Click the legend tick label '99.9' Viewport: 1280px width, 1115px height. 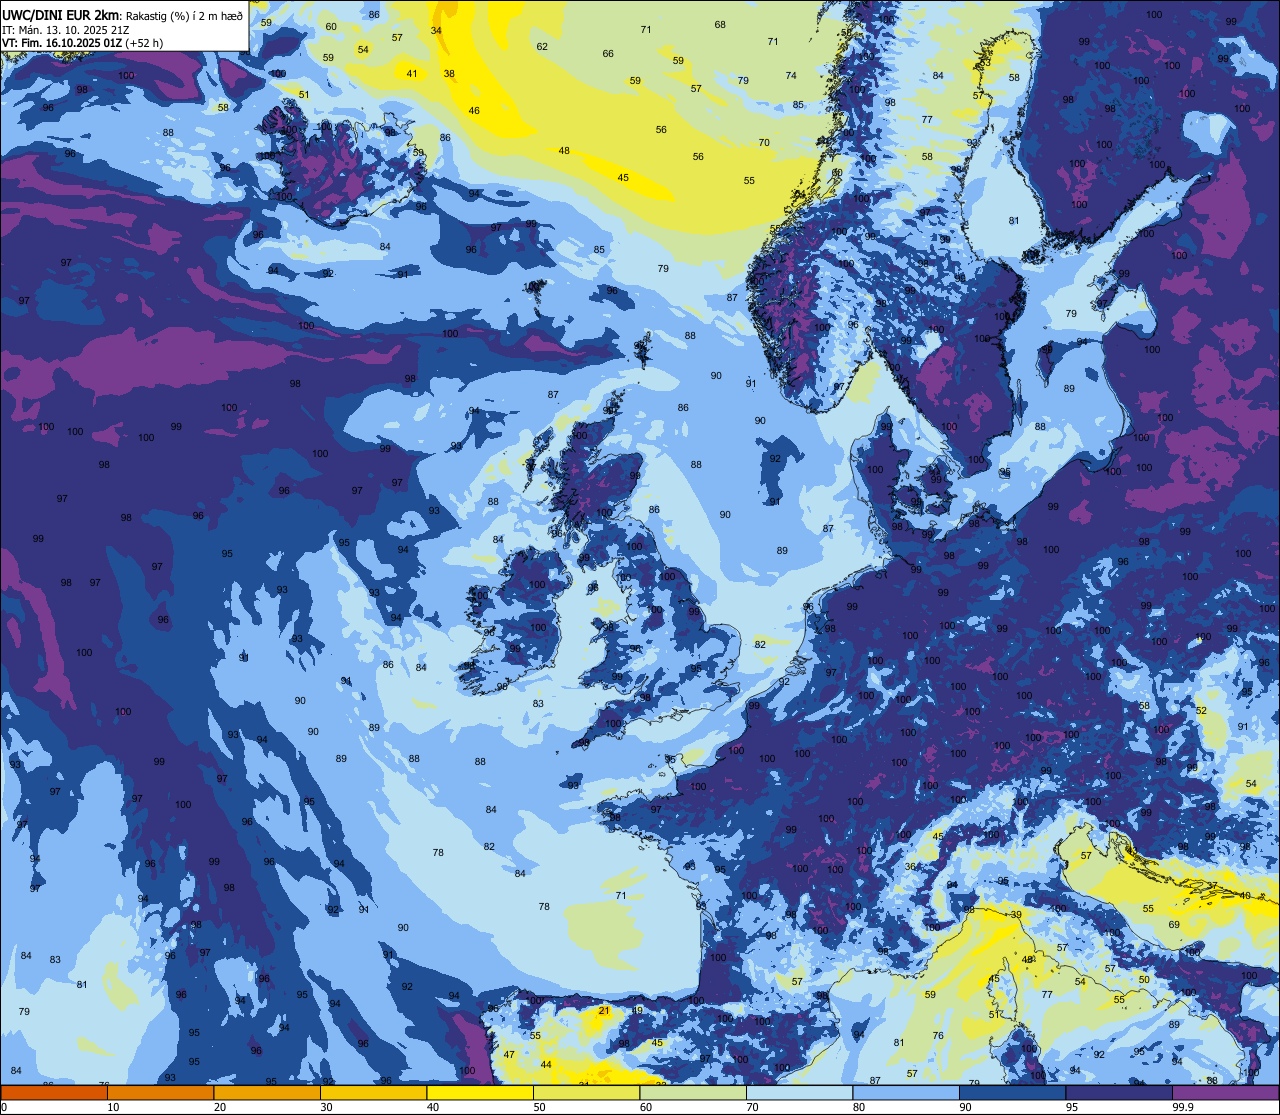1184,1107
